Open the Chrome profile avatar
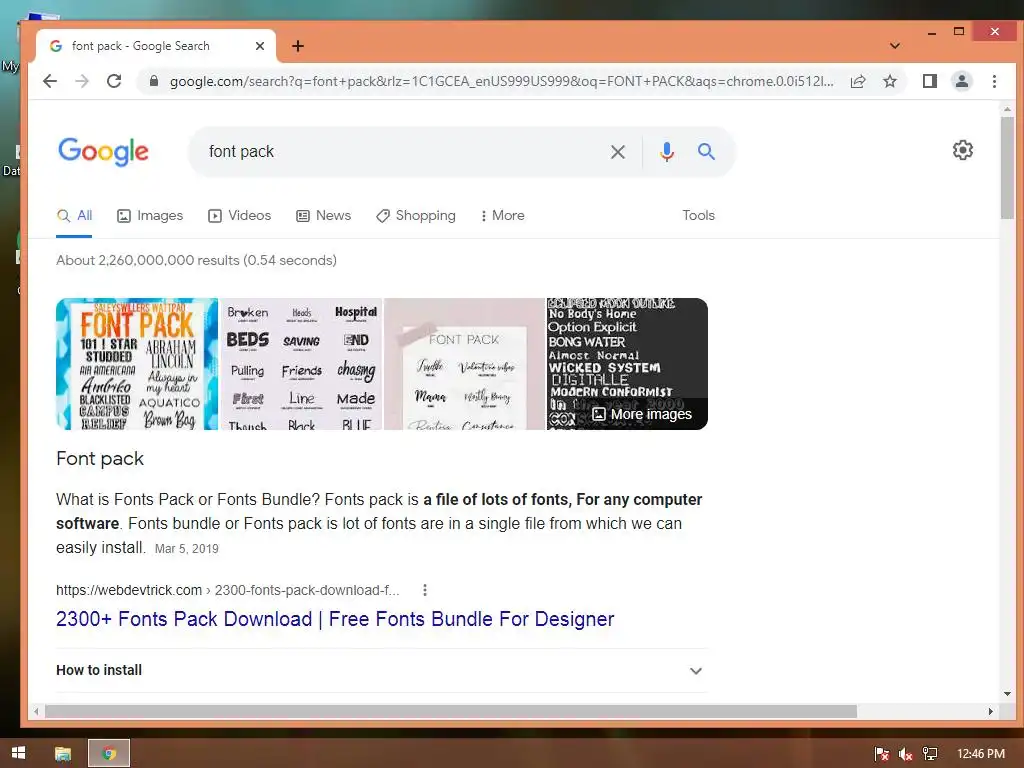Screen dimensions: 1024x768 pos(962,81)
